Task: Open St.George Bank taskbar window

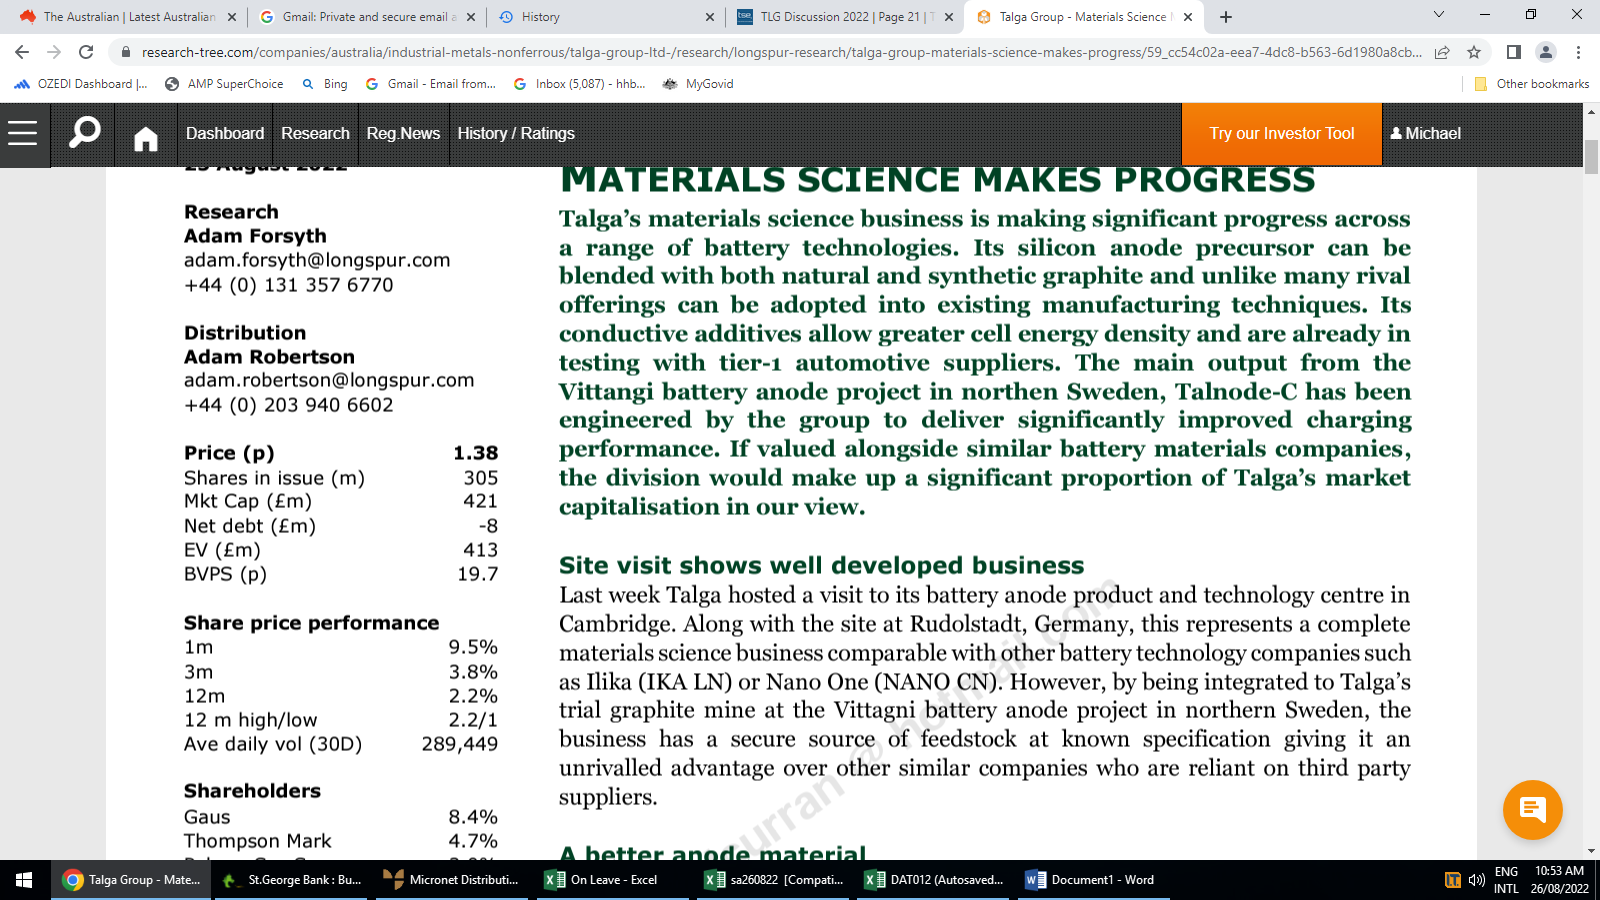Action: coord(293,880)
